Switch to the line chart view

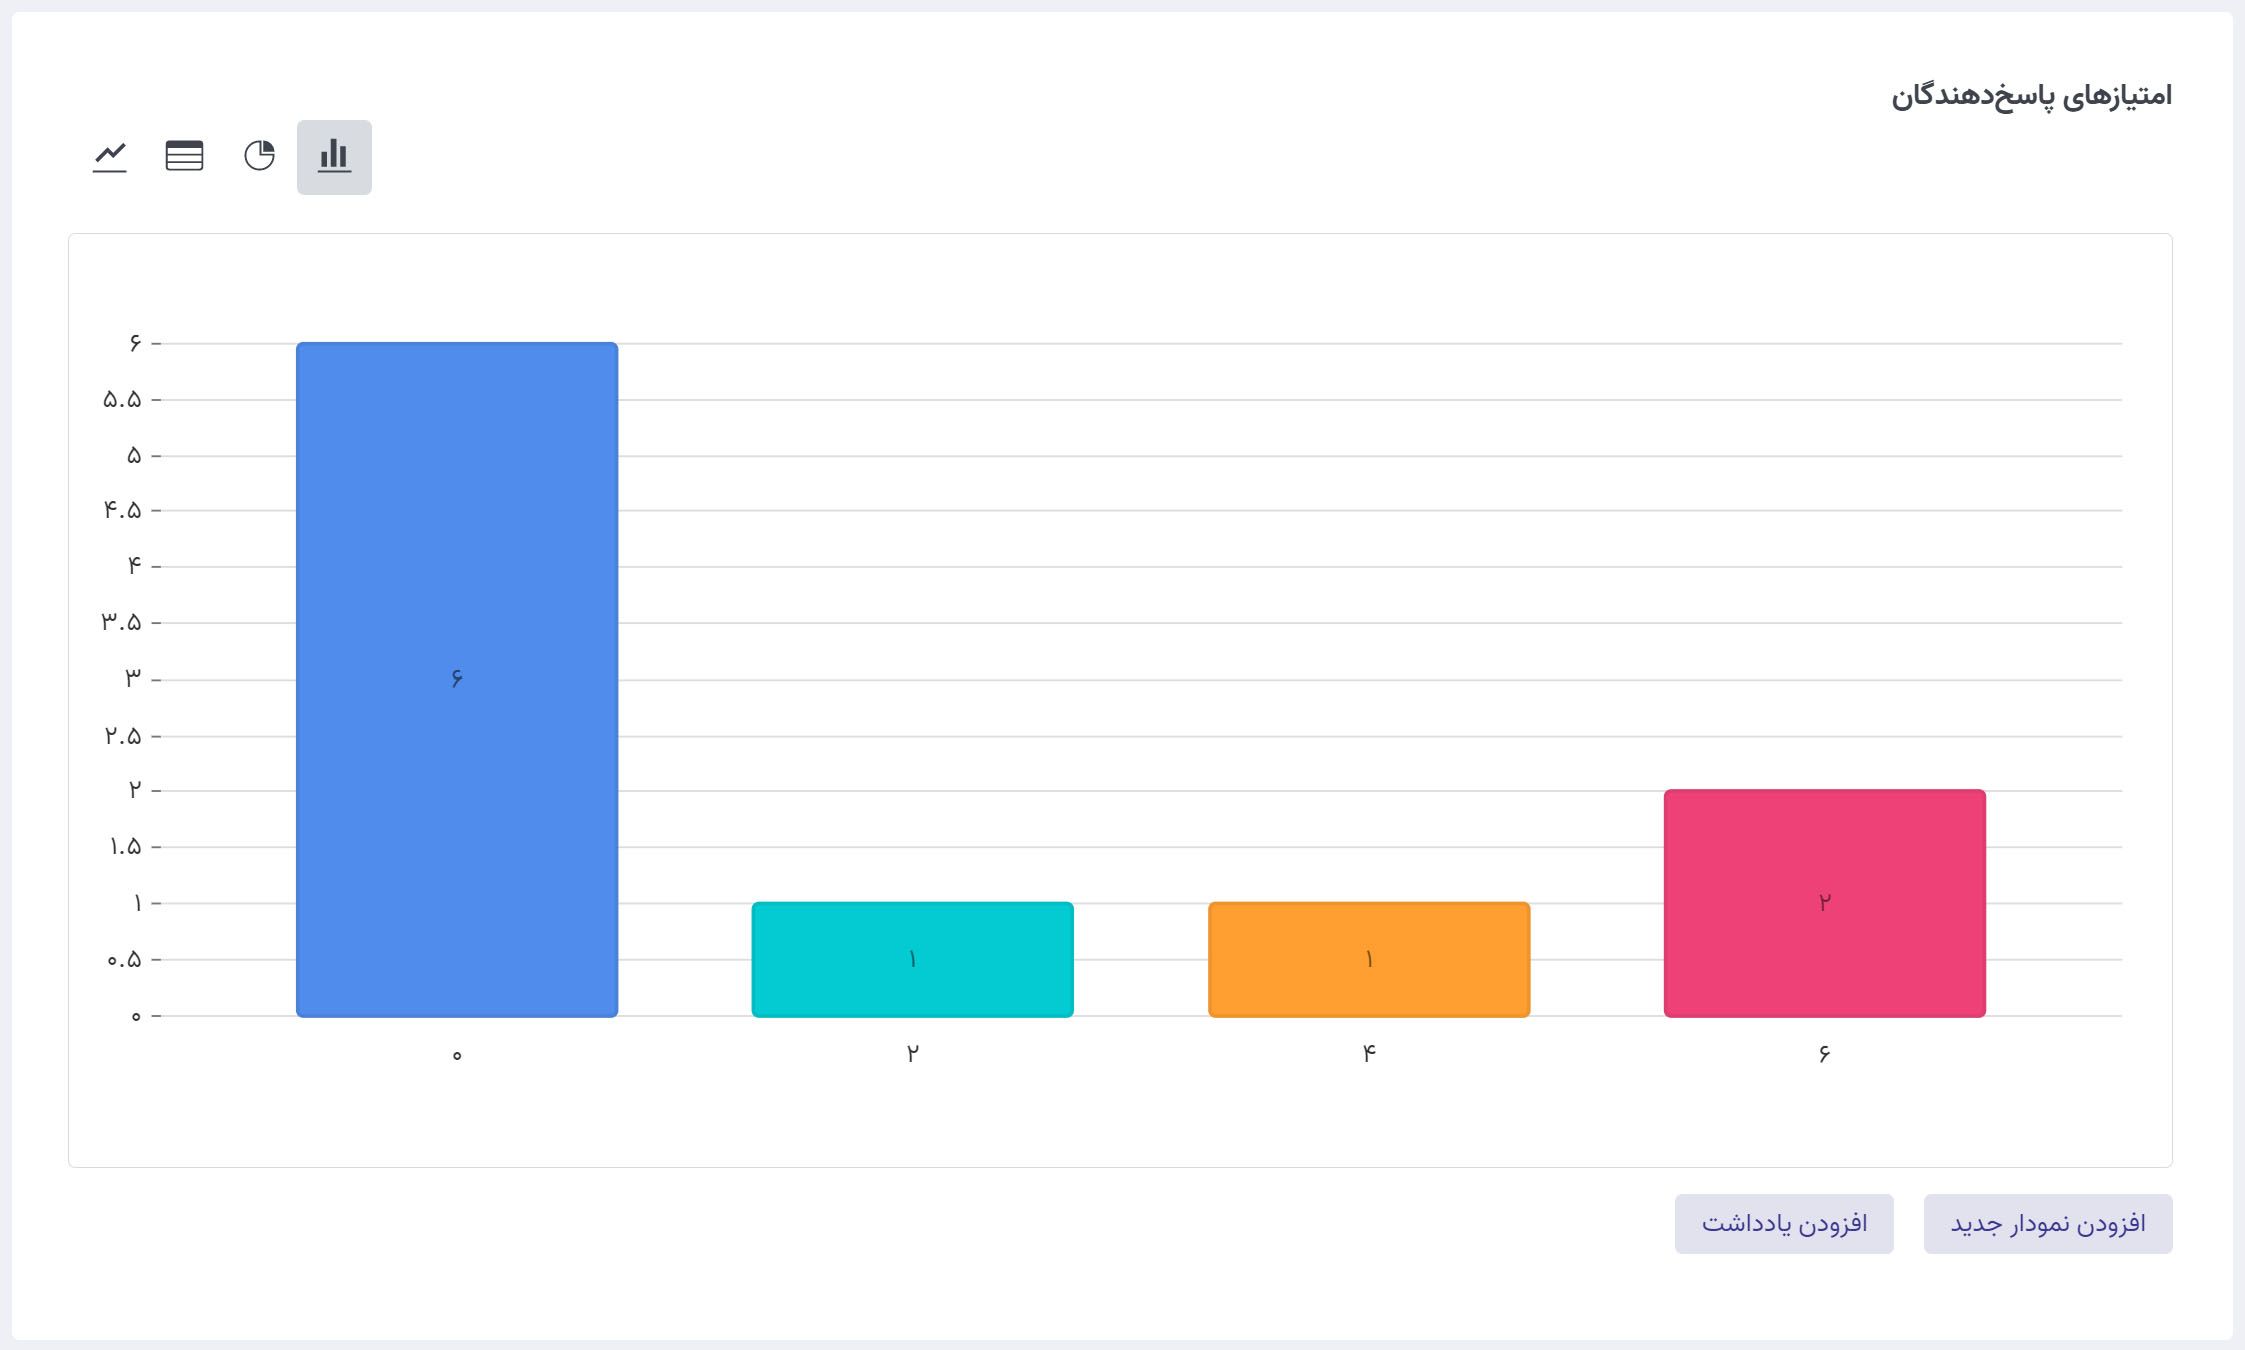[110, 157]
